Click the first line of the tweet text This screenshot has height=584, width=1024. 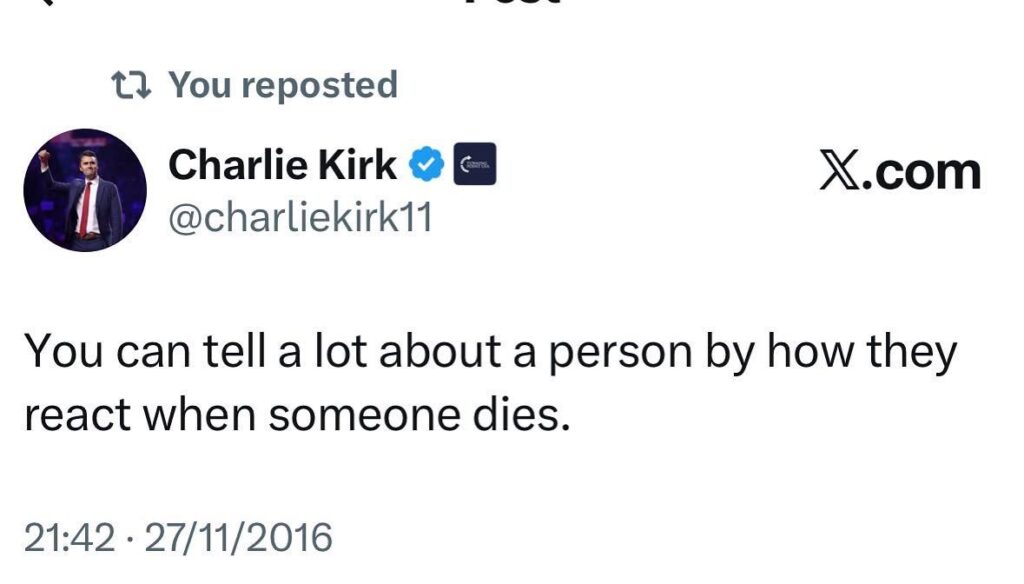pos(490,353)
